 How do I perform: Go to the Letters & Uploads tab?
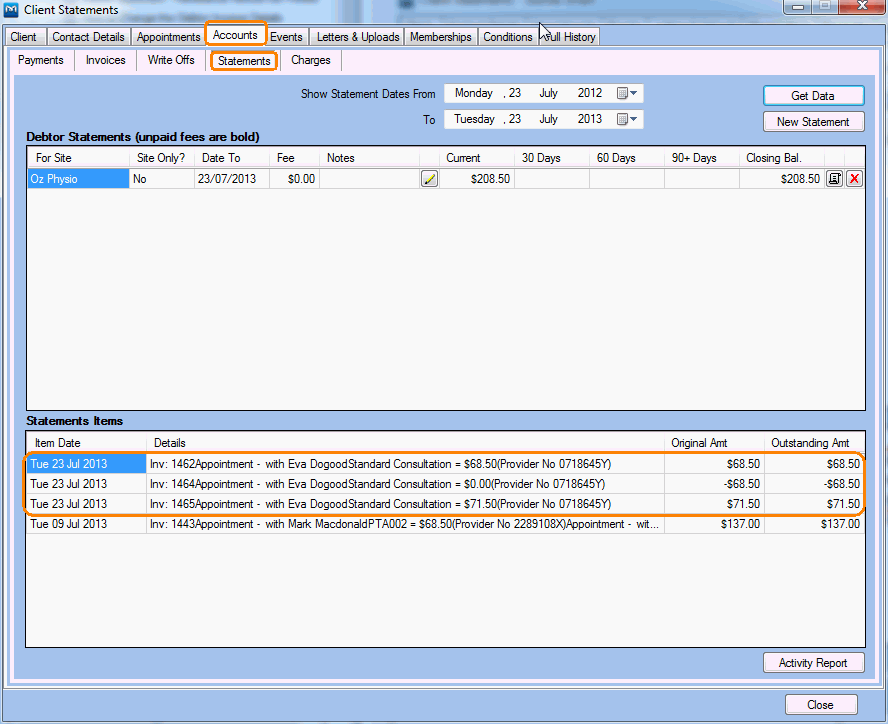pos(355,36)
